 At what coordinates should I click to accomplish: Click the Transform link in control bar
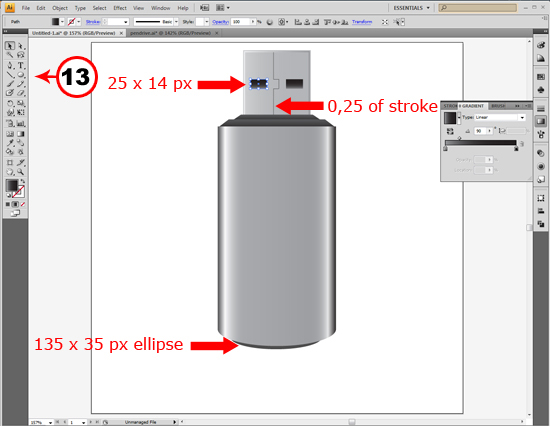click(362, 22)
